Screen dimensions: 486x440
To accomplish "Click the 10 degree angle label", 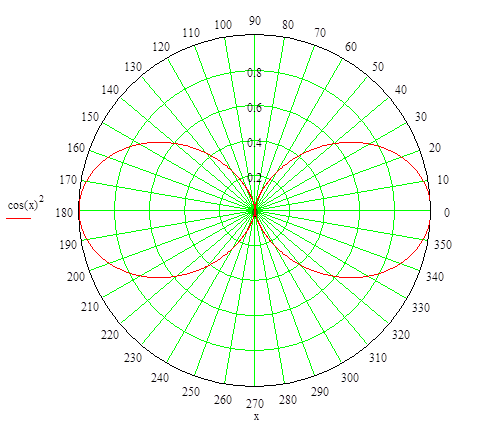I will [443, 180].
